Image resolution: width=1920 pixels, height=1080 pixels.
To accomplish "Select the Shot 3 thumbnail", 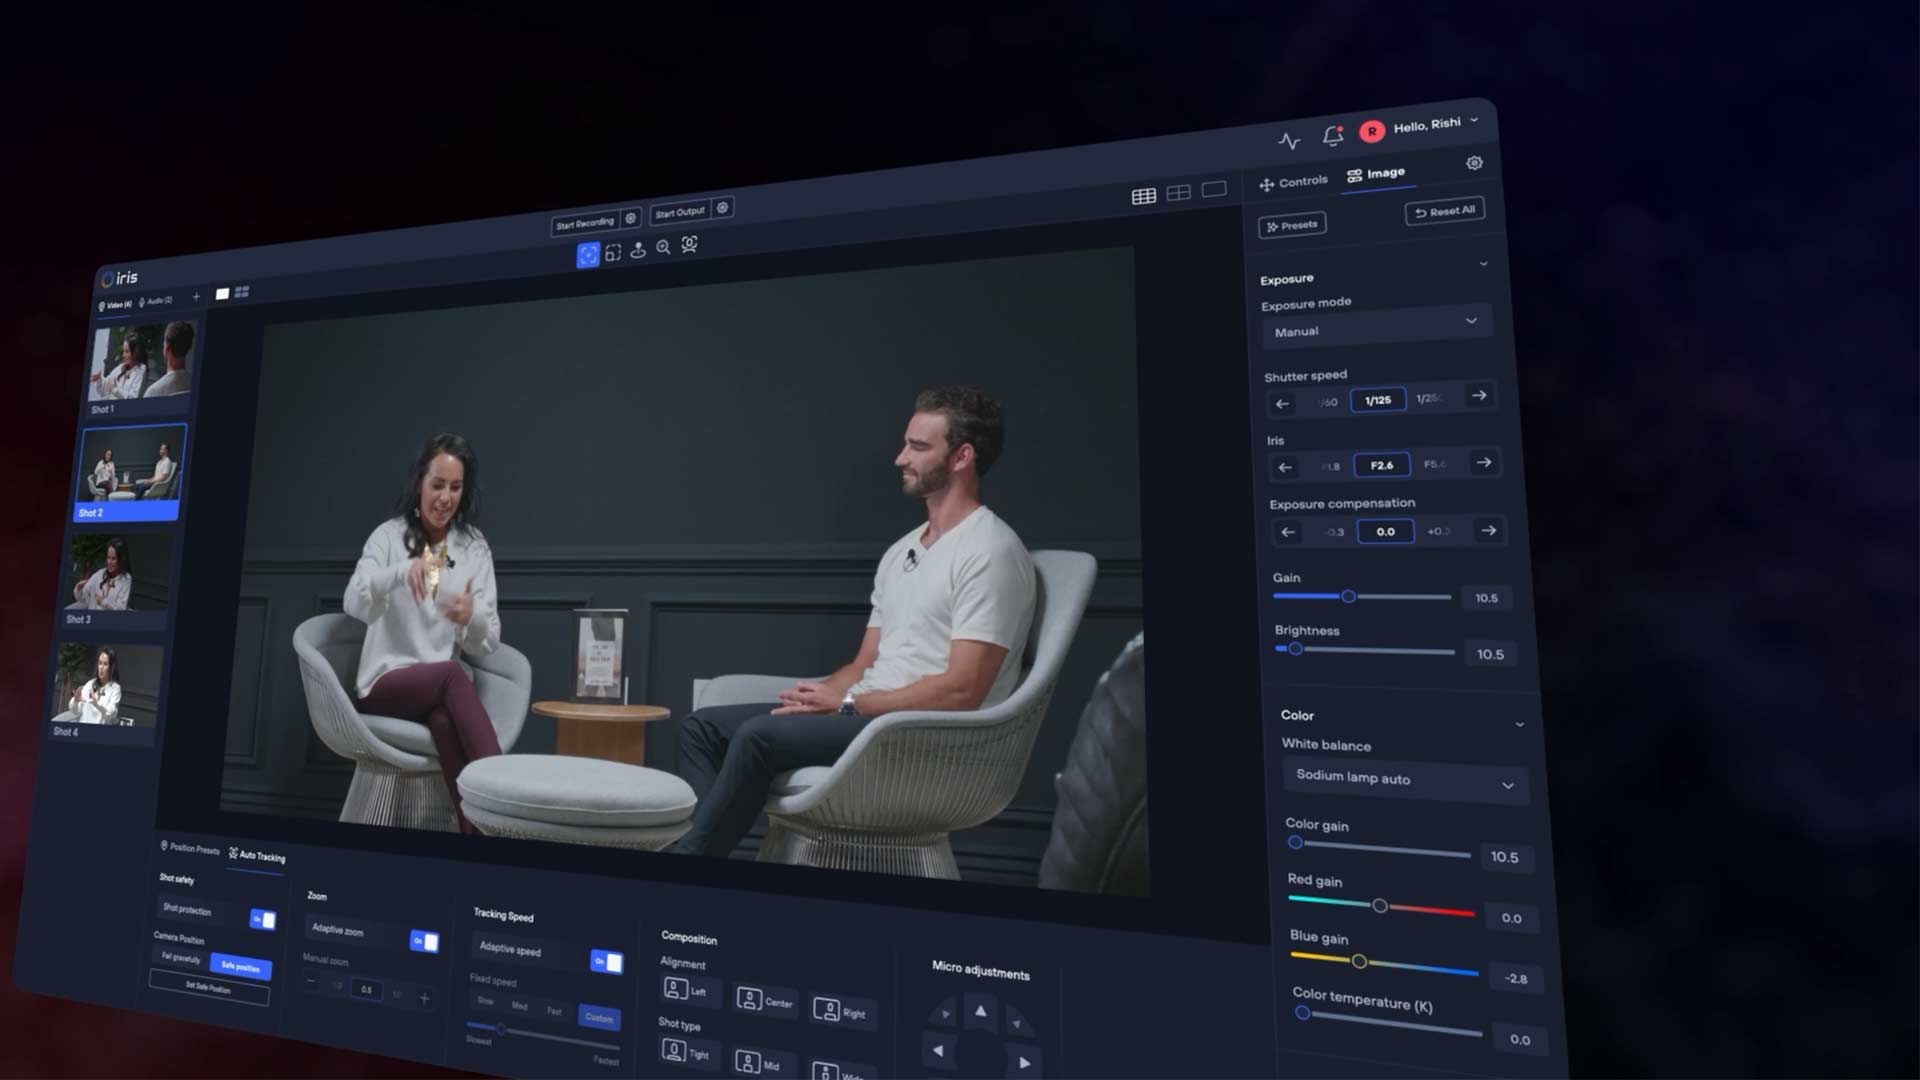I will [117, 575].
